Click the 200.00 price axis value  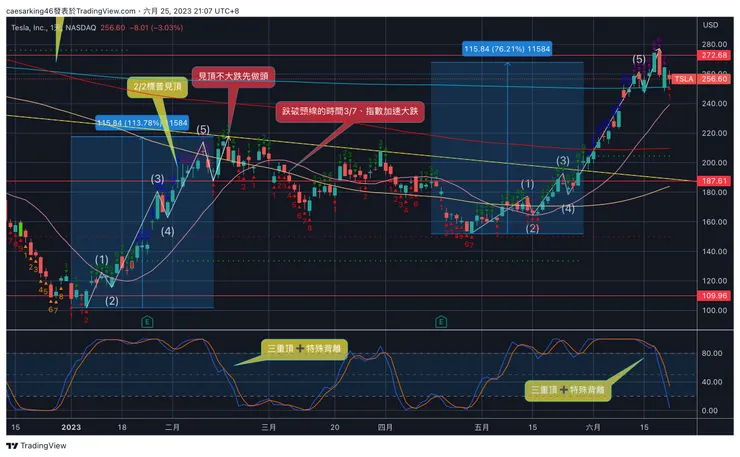click(x=714, y=162)
